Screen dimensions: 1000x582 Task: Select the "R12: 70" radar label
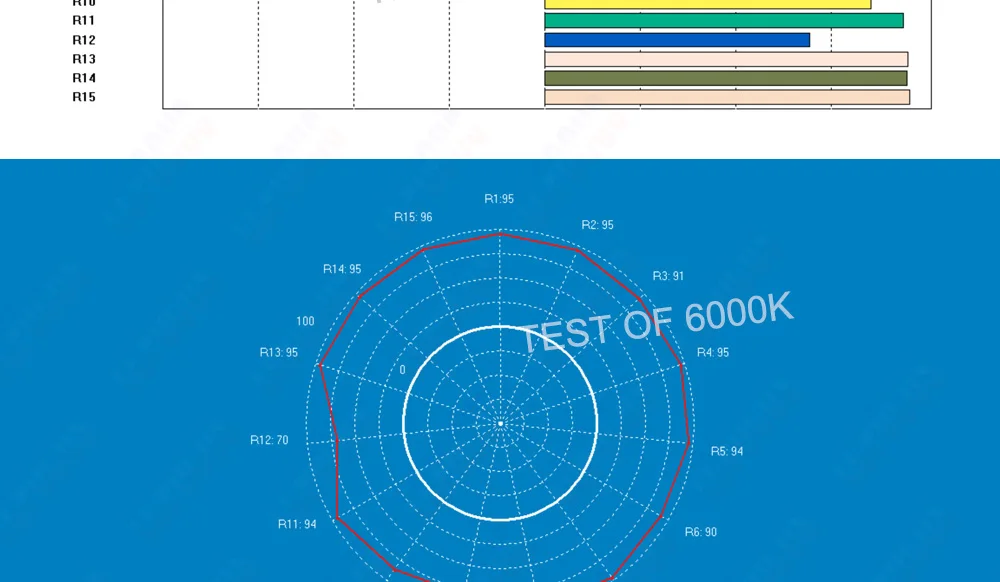[269, 440]
